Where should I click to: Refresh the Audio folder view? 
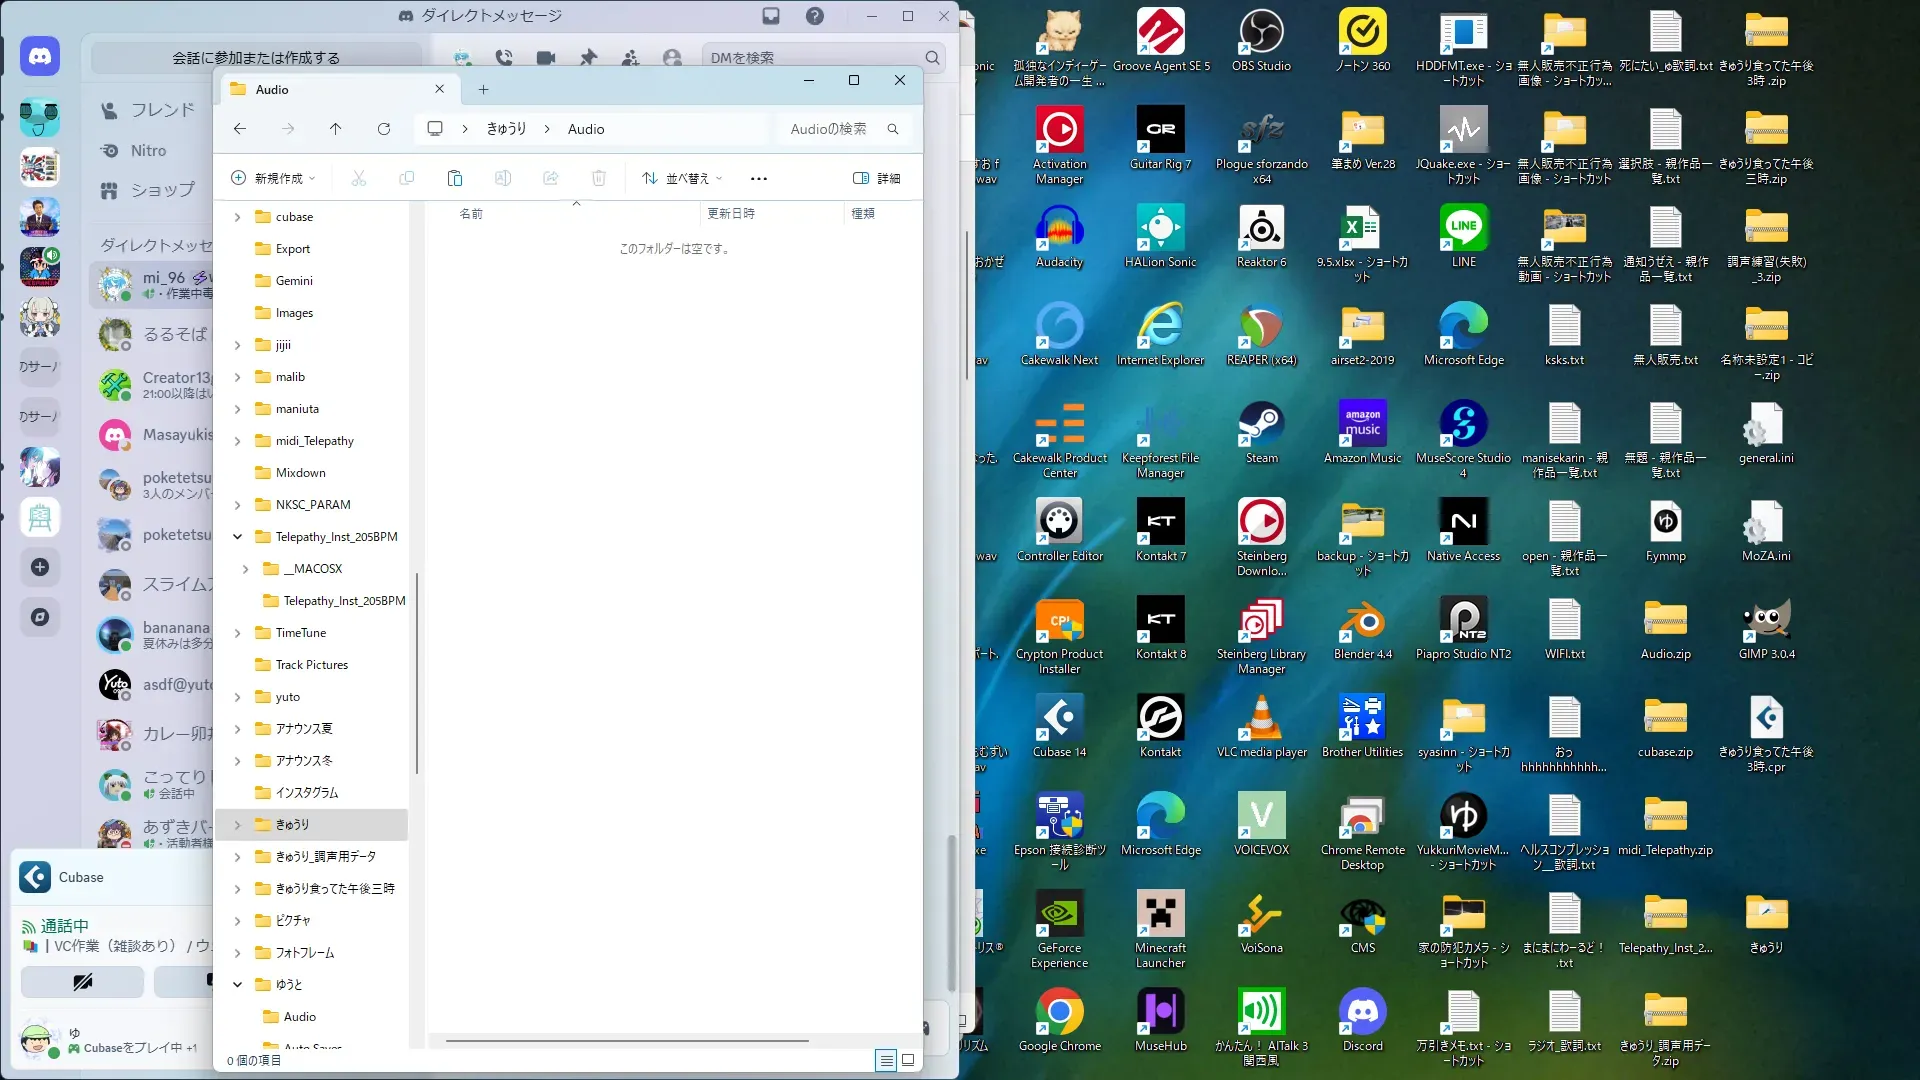(x=384, y=129)
